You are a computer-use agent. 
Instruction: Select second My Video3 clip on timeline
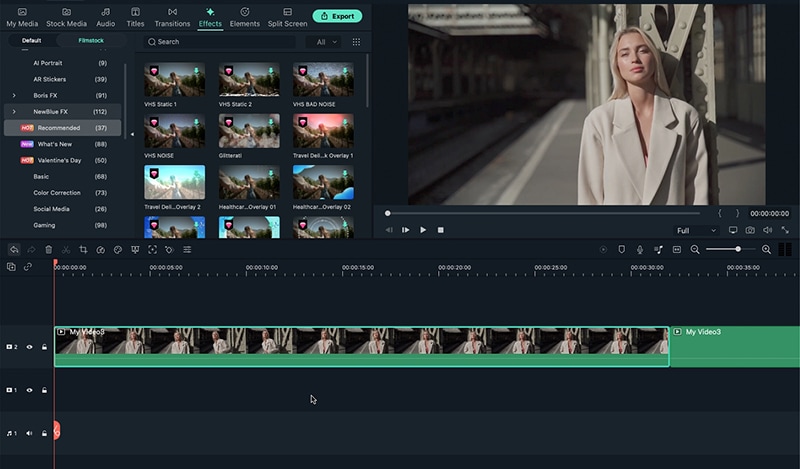click(x=735, y=347)
